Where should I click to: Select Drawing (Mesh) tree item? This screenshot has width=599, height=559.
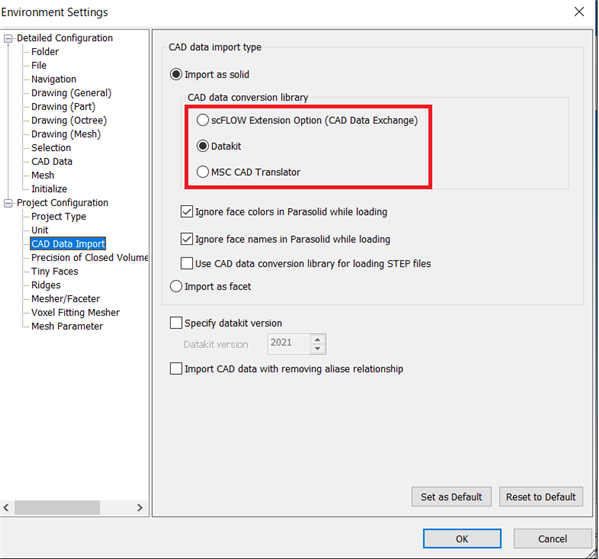[x=66, y=134]
